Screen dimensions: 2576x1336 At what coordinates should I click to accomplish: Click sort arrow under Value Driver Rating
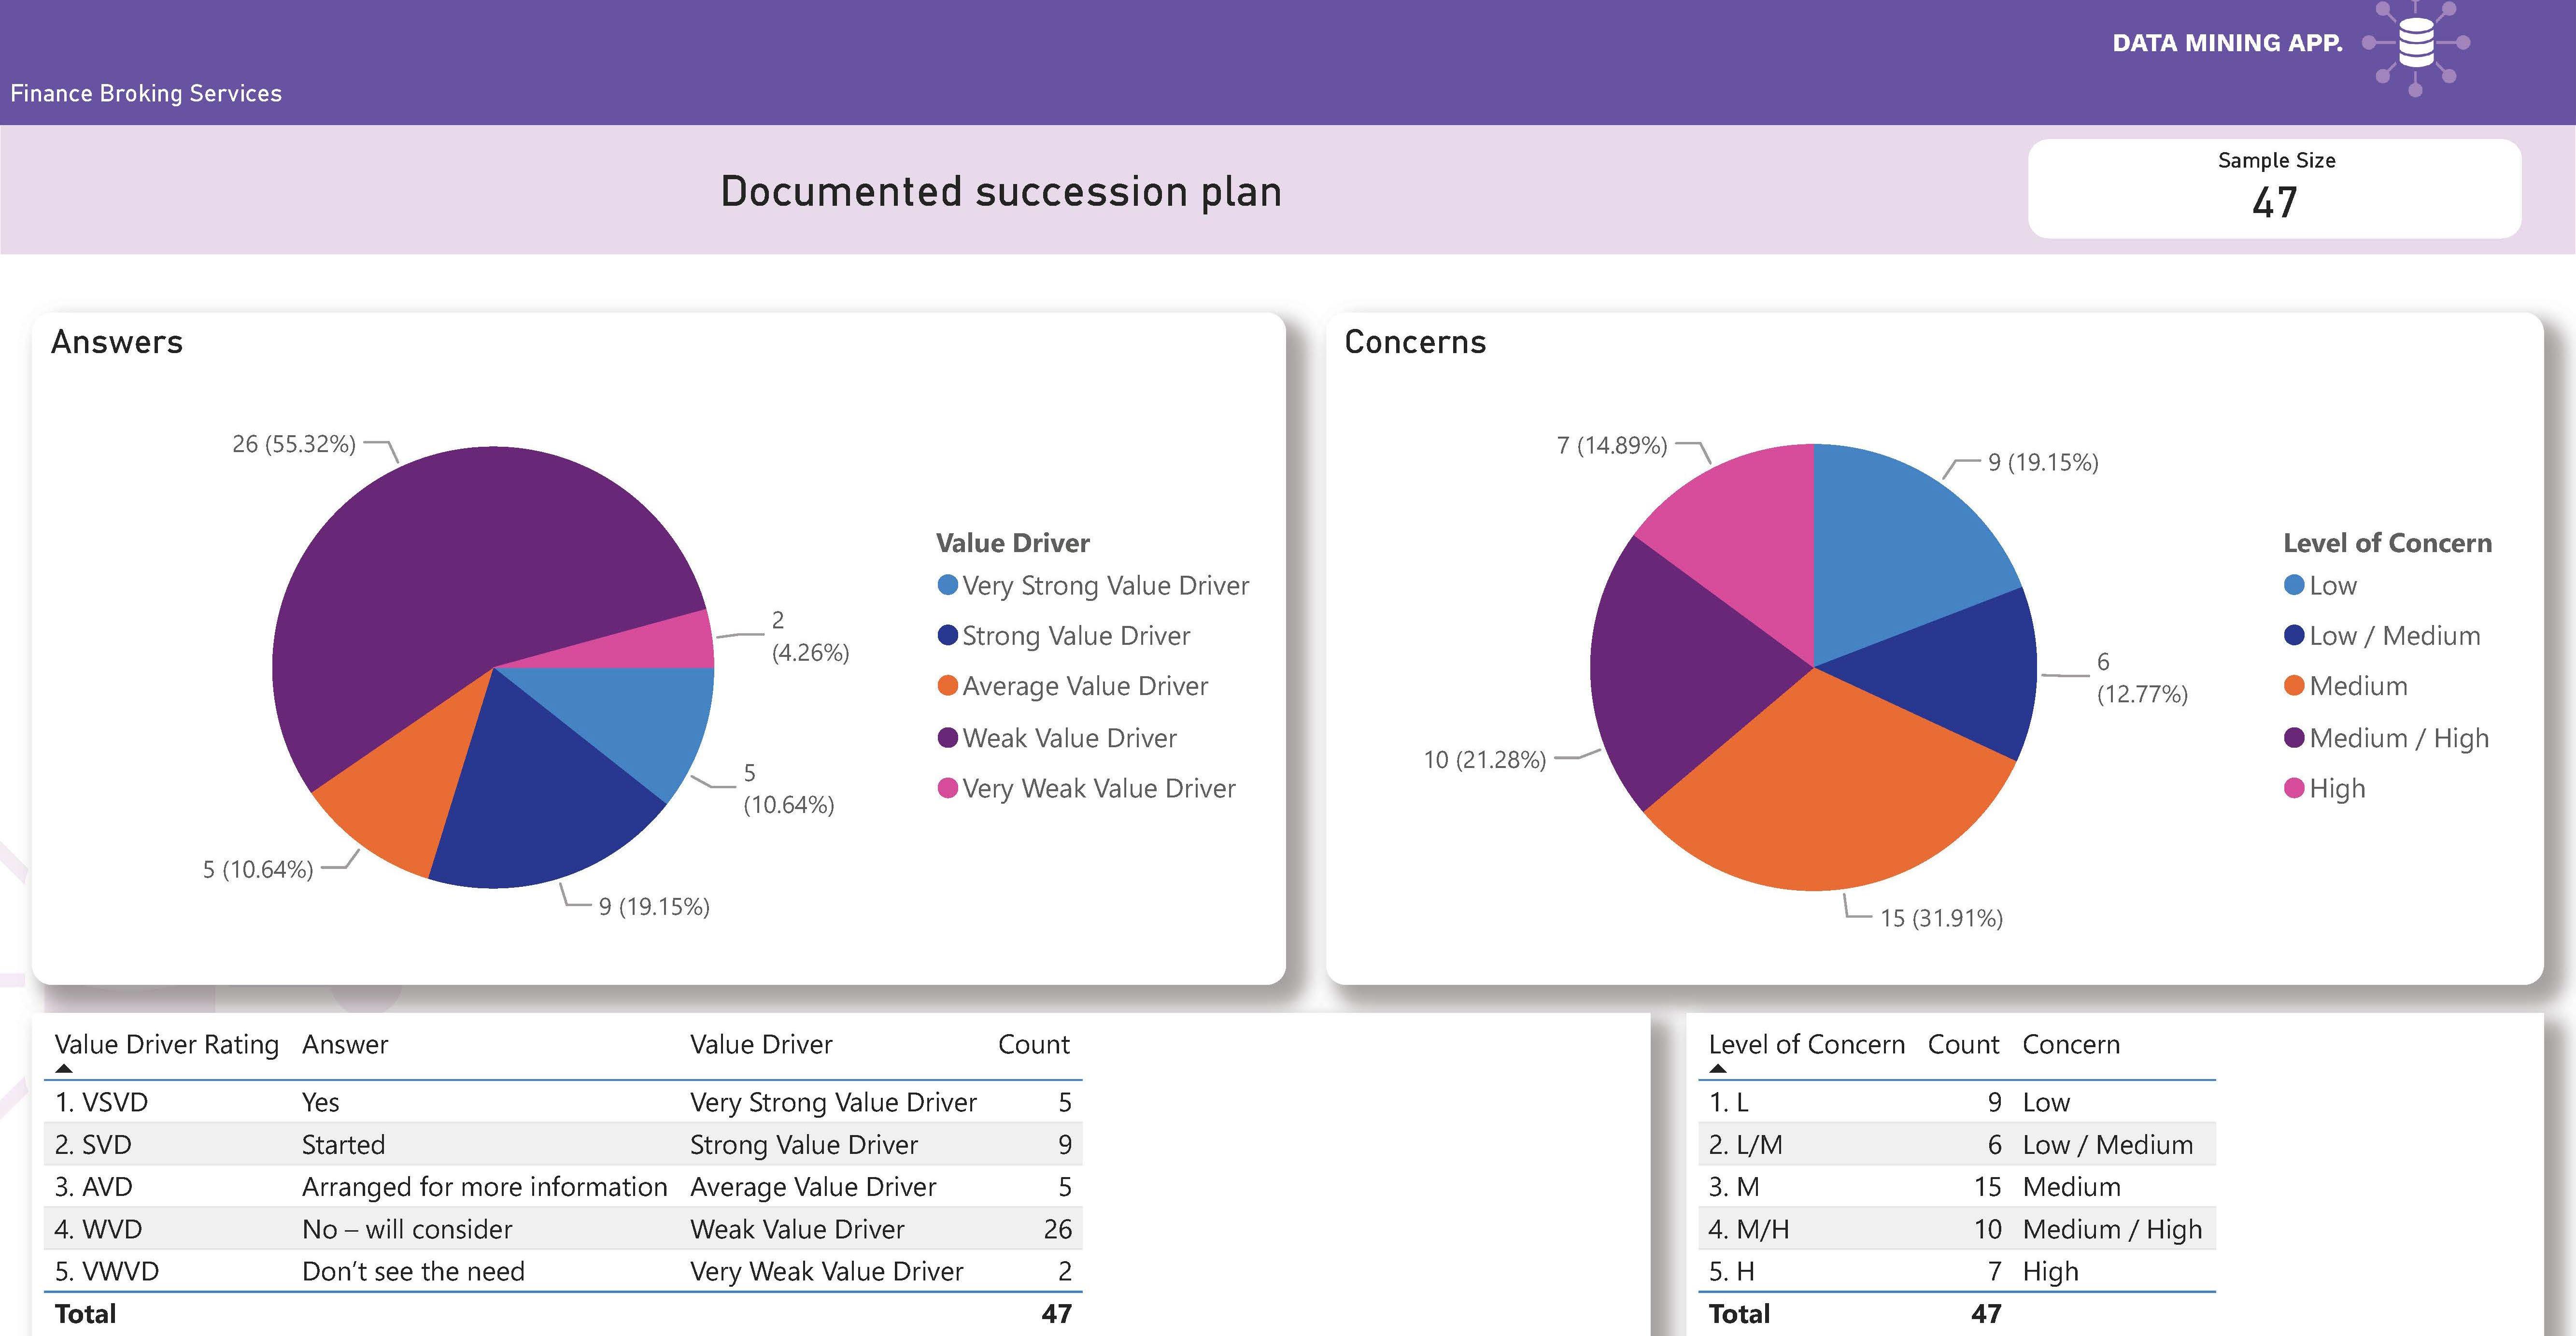tap(64, 1068)
